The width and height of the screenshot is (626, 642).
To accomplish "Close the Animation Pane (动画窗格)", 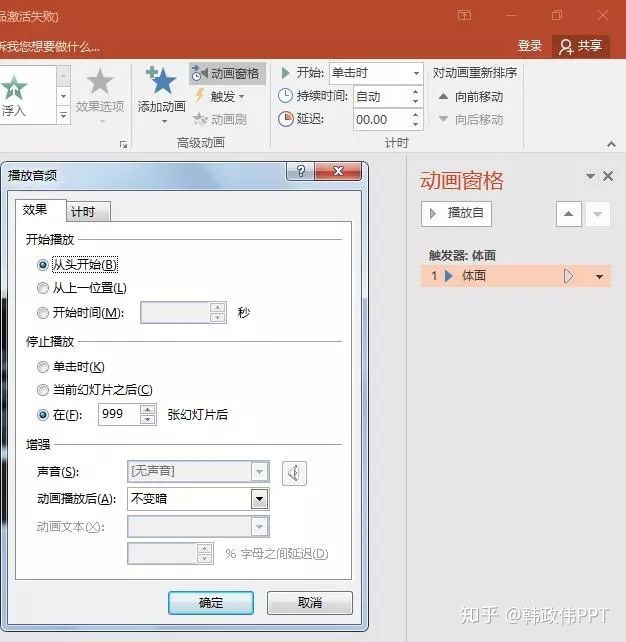I will (x=608, y=176).
